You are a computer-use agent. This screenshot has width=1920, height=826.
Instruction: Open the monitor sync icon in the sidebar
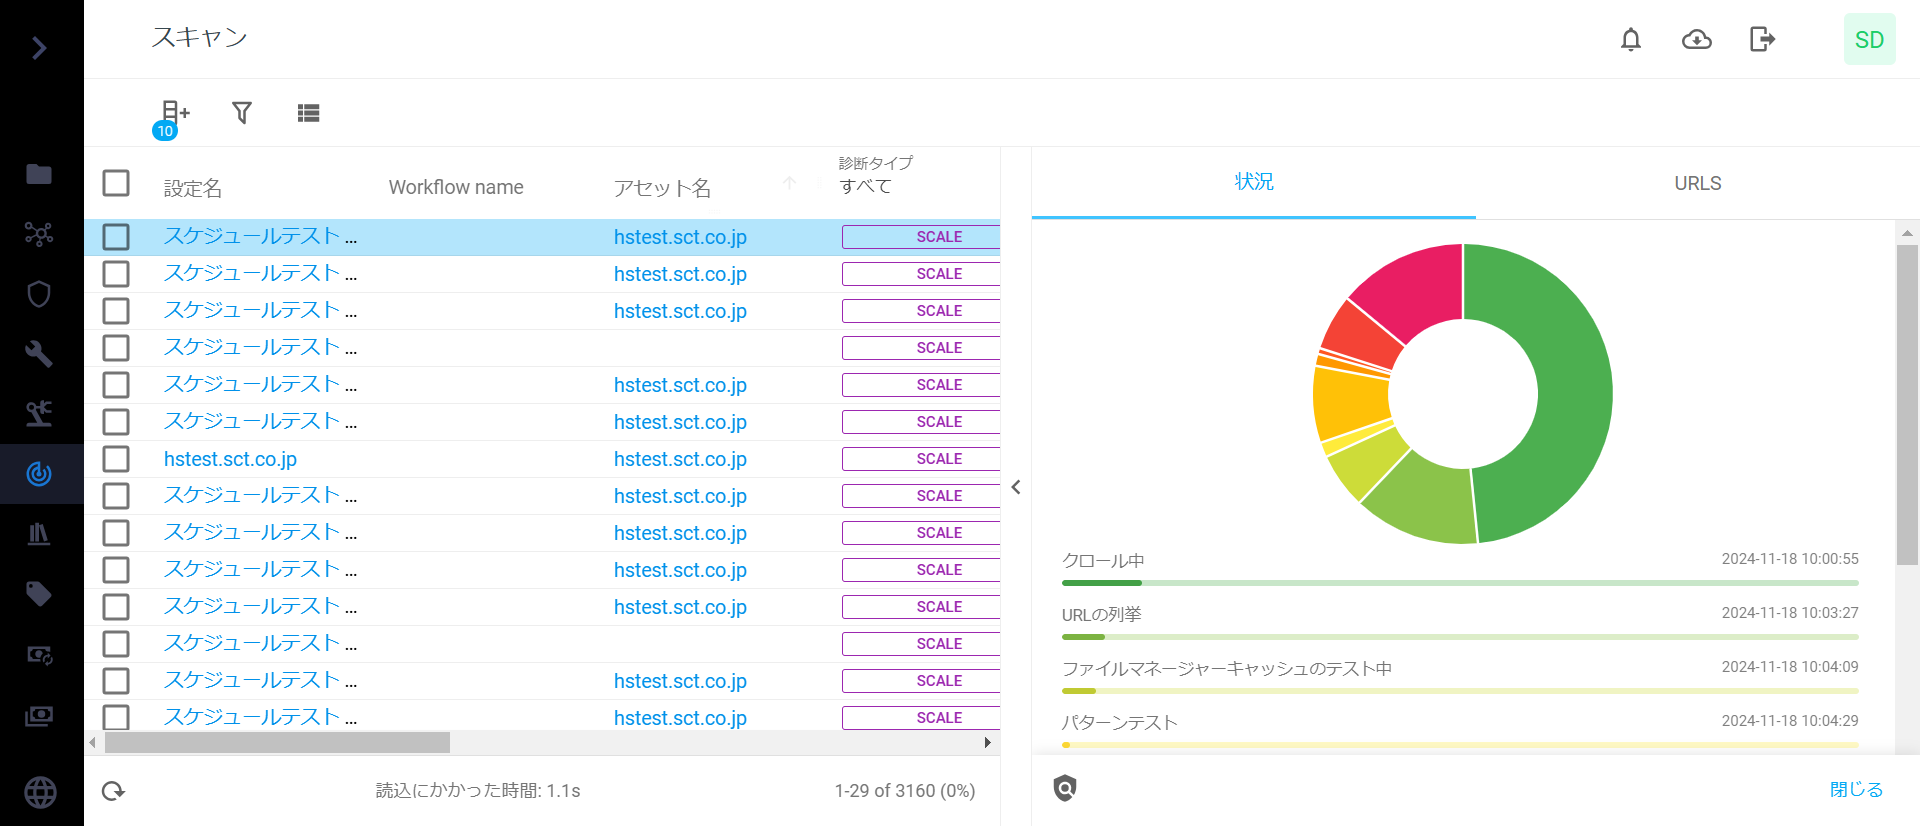click(x=39, y=655)
